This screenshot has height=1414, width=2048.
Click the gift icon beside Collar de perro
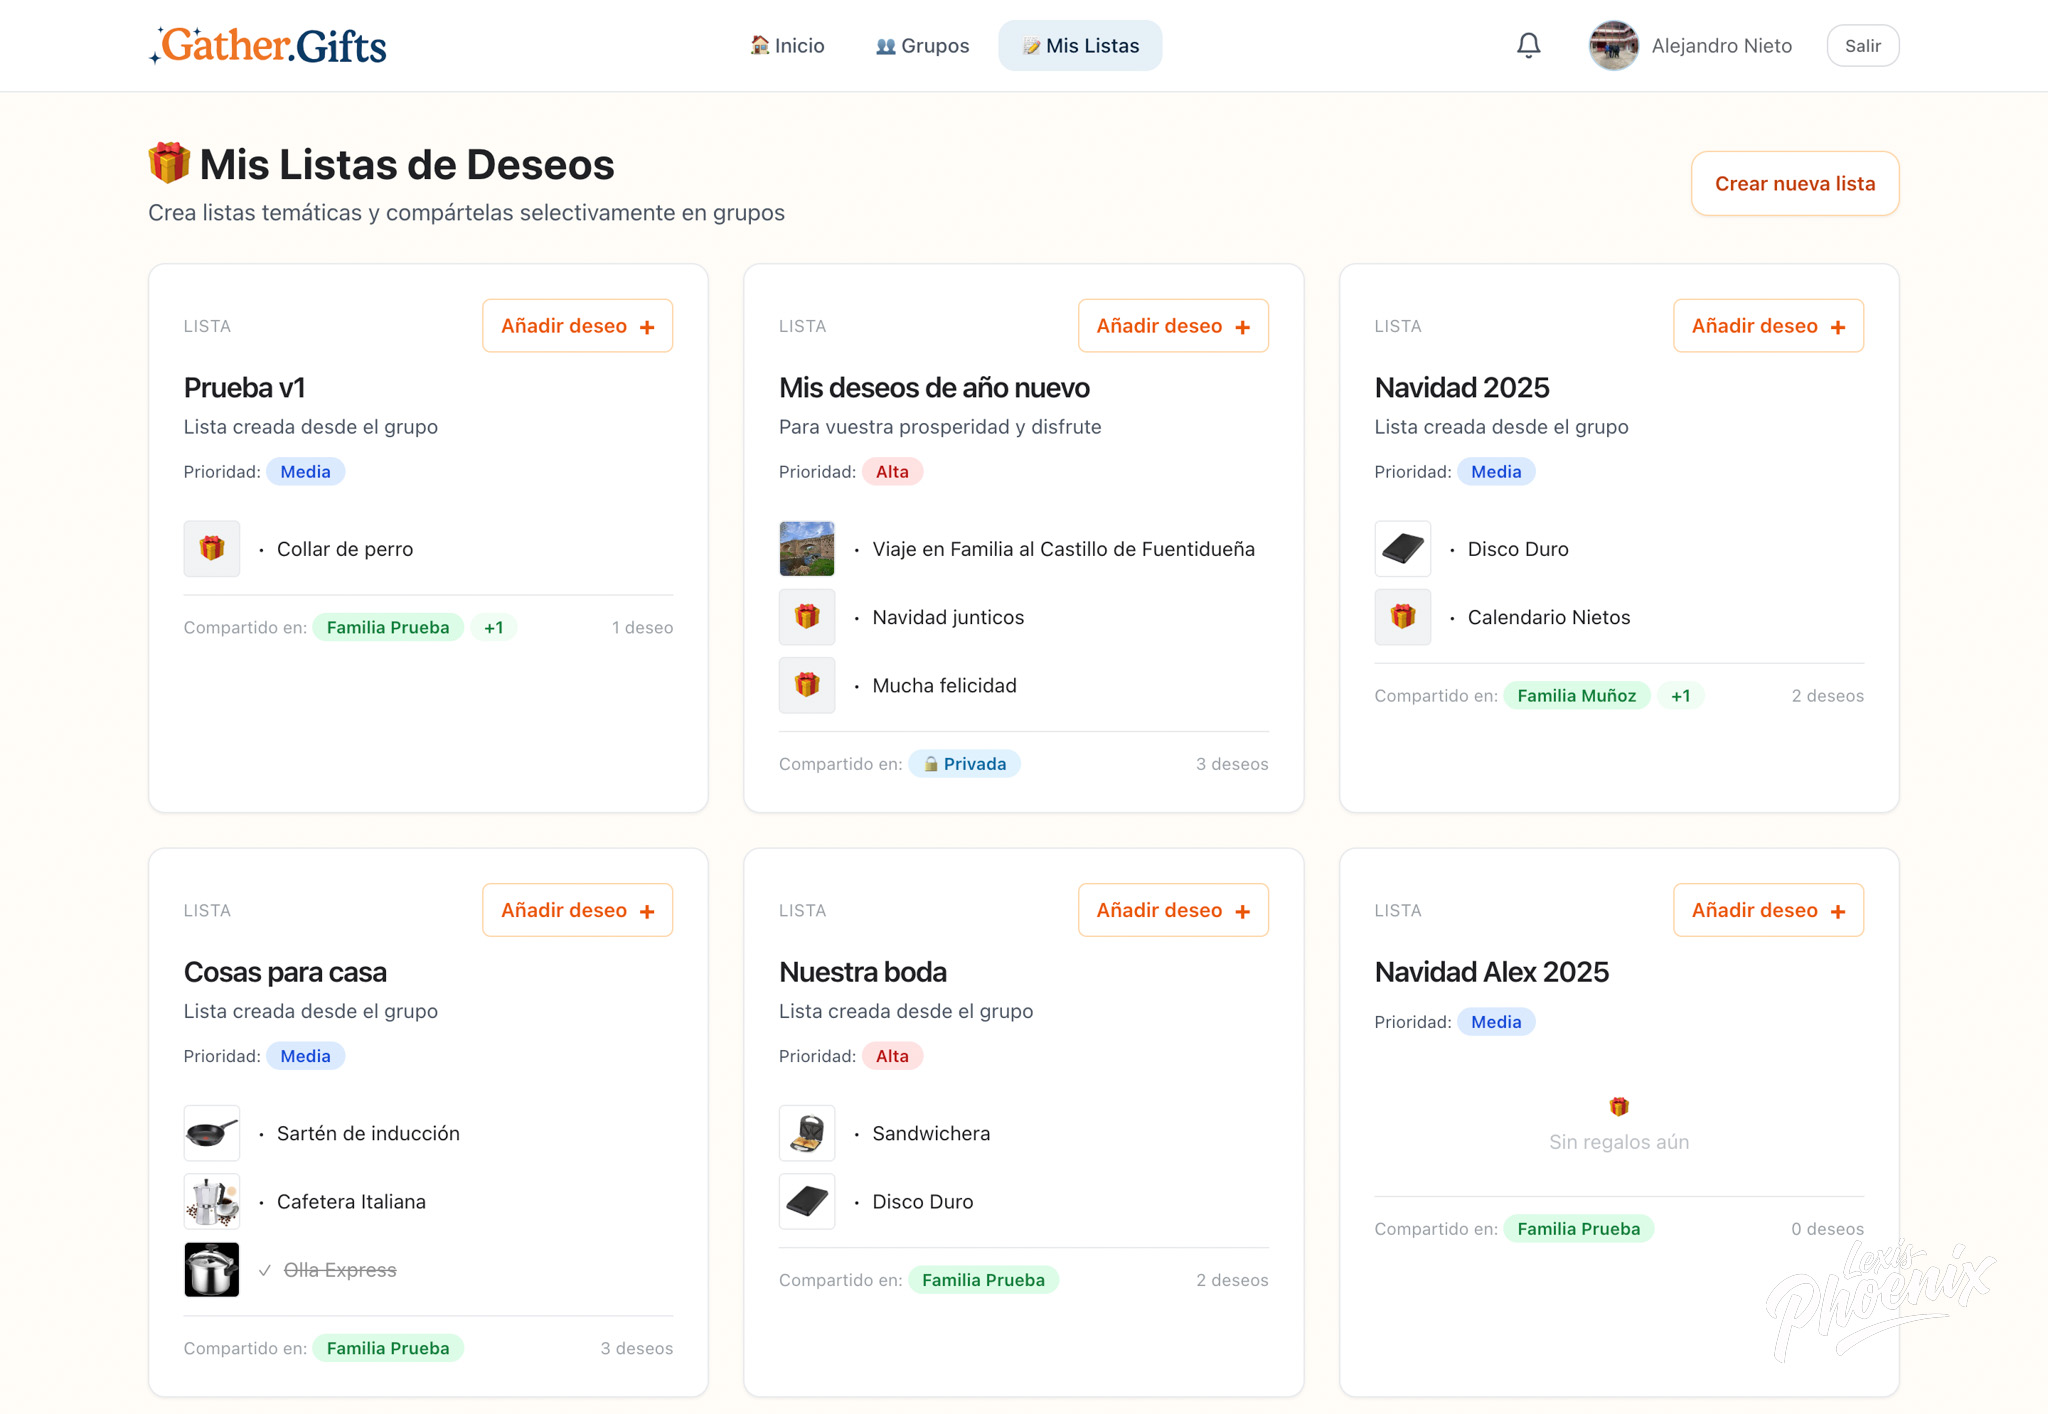pyautogui.click(x=211, y=548)
